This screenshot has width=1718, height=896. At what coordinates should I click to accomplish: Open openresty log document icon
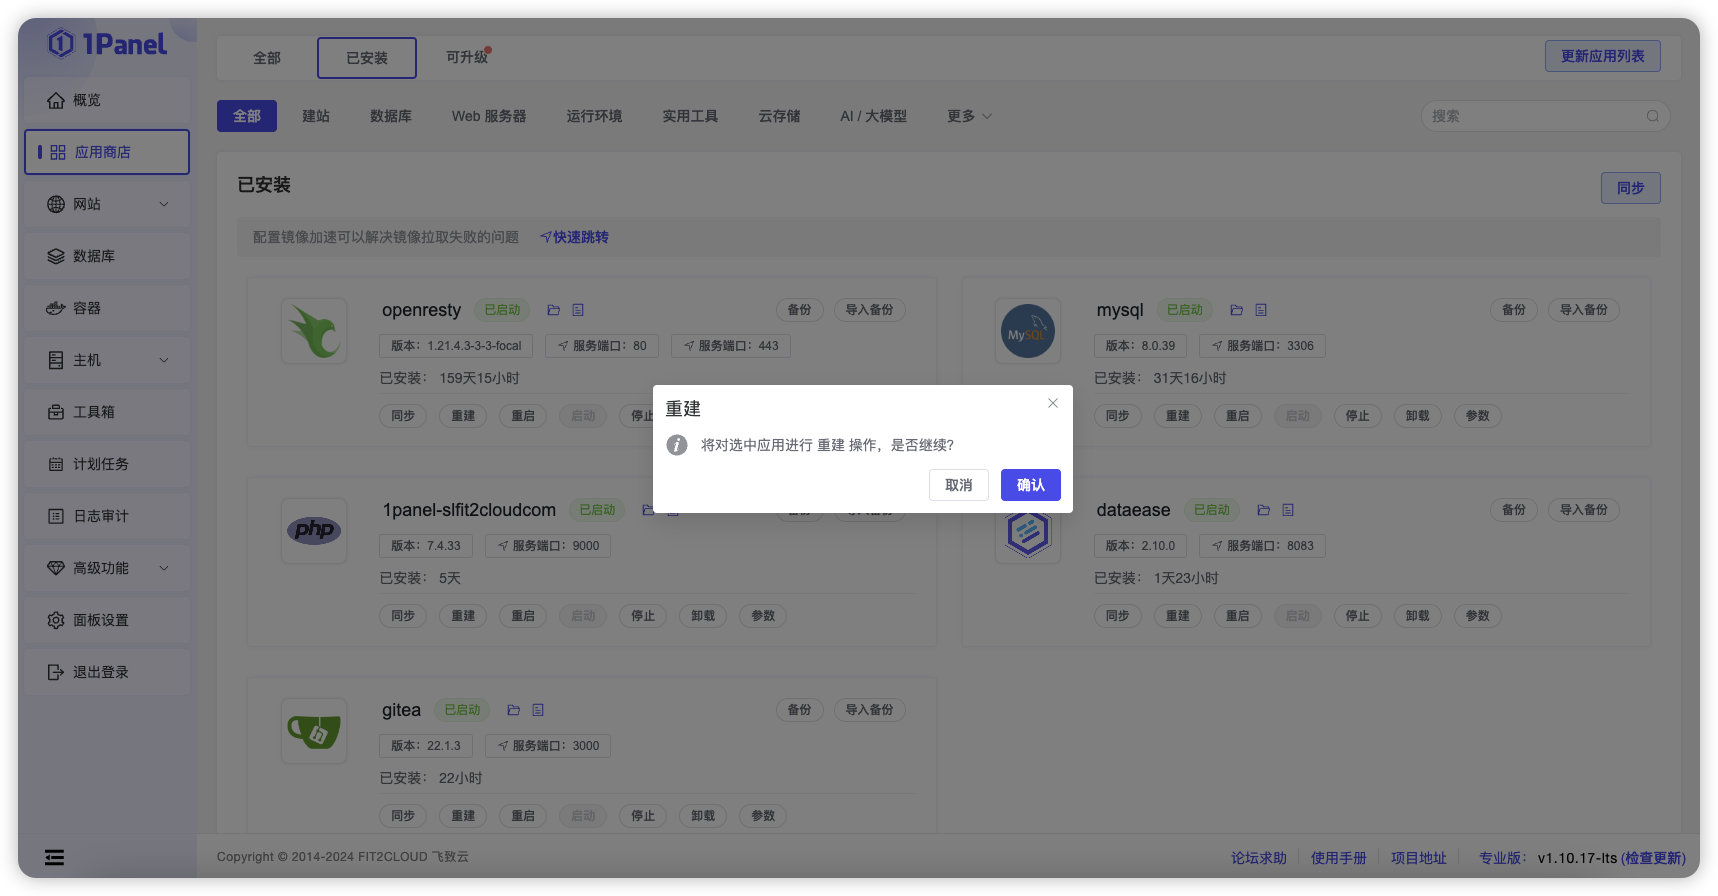pyautogui.click(x=578, y=310)
